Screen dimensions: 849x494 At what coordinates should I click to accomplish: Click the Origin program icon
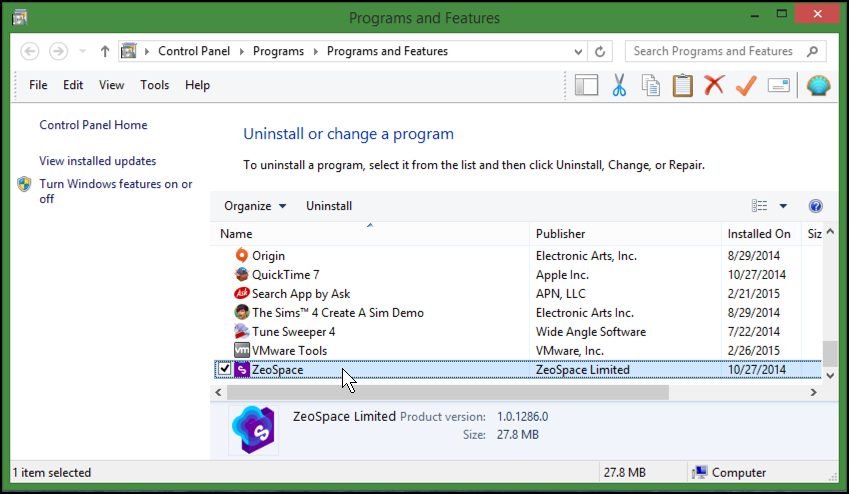click(x=241, y=255)
